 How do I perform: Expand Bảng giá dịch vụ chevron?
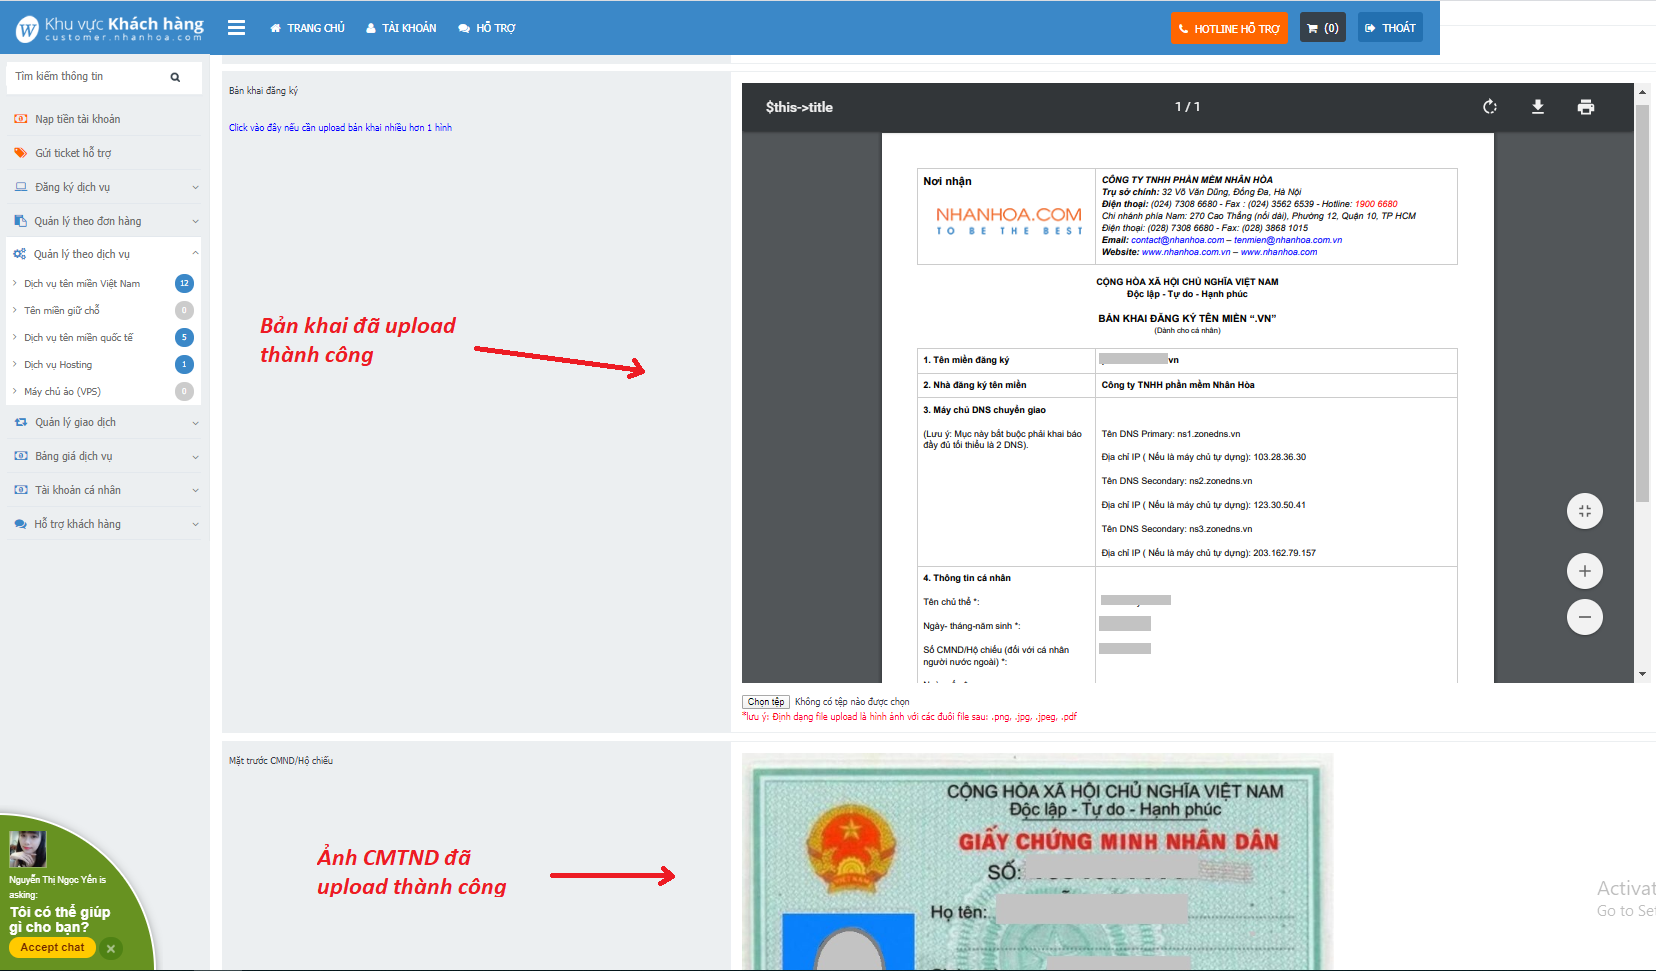pyautogui.click(x=195, y=456)
